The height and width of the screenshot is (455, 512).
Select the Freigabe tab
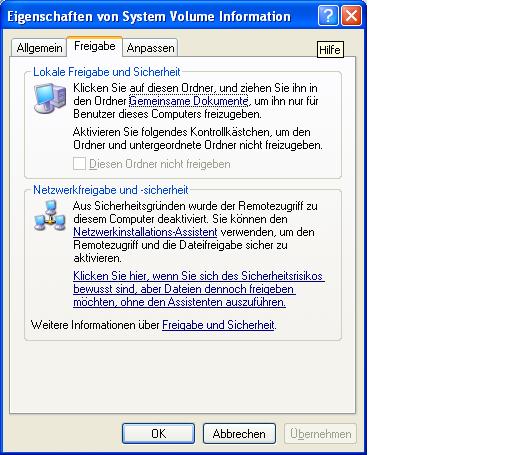(x=95, y=46)
